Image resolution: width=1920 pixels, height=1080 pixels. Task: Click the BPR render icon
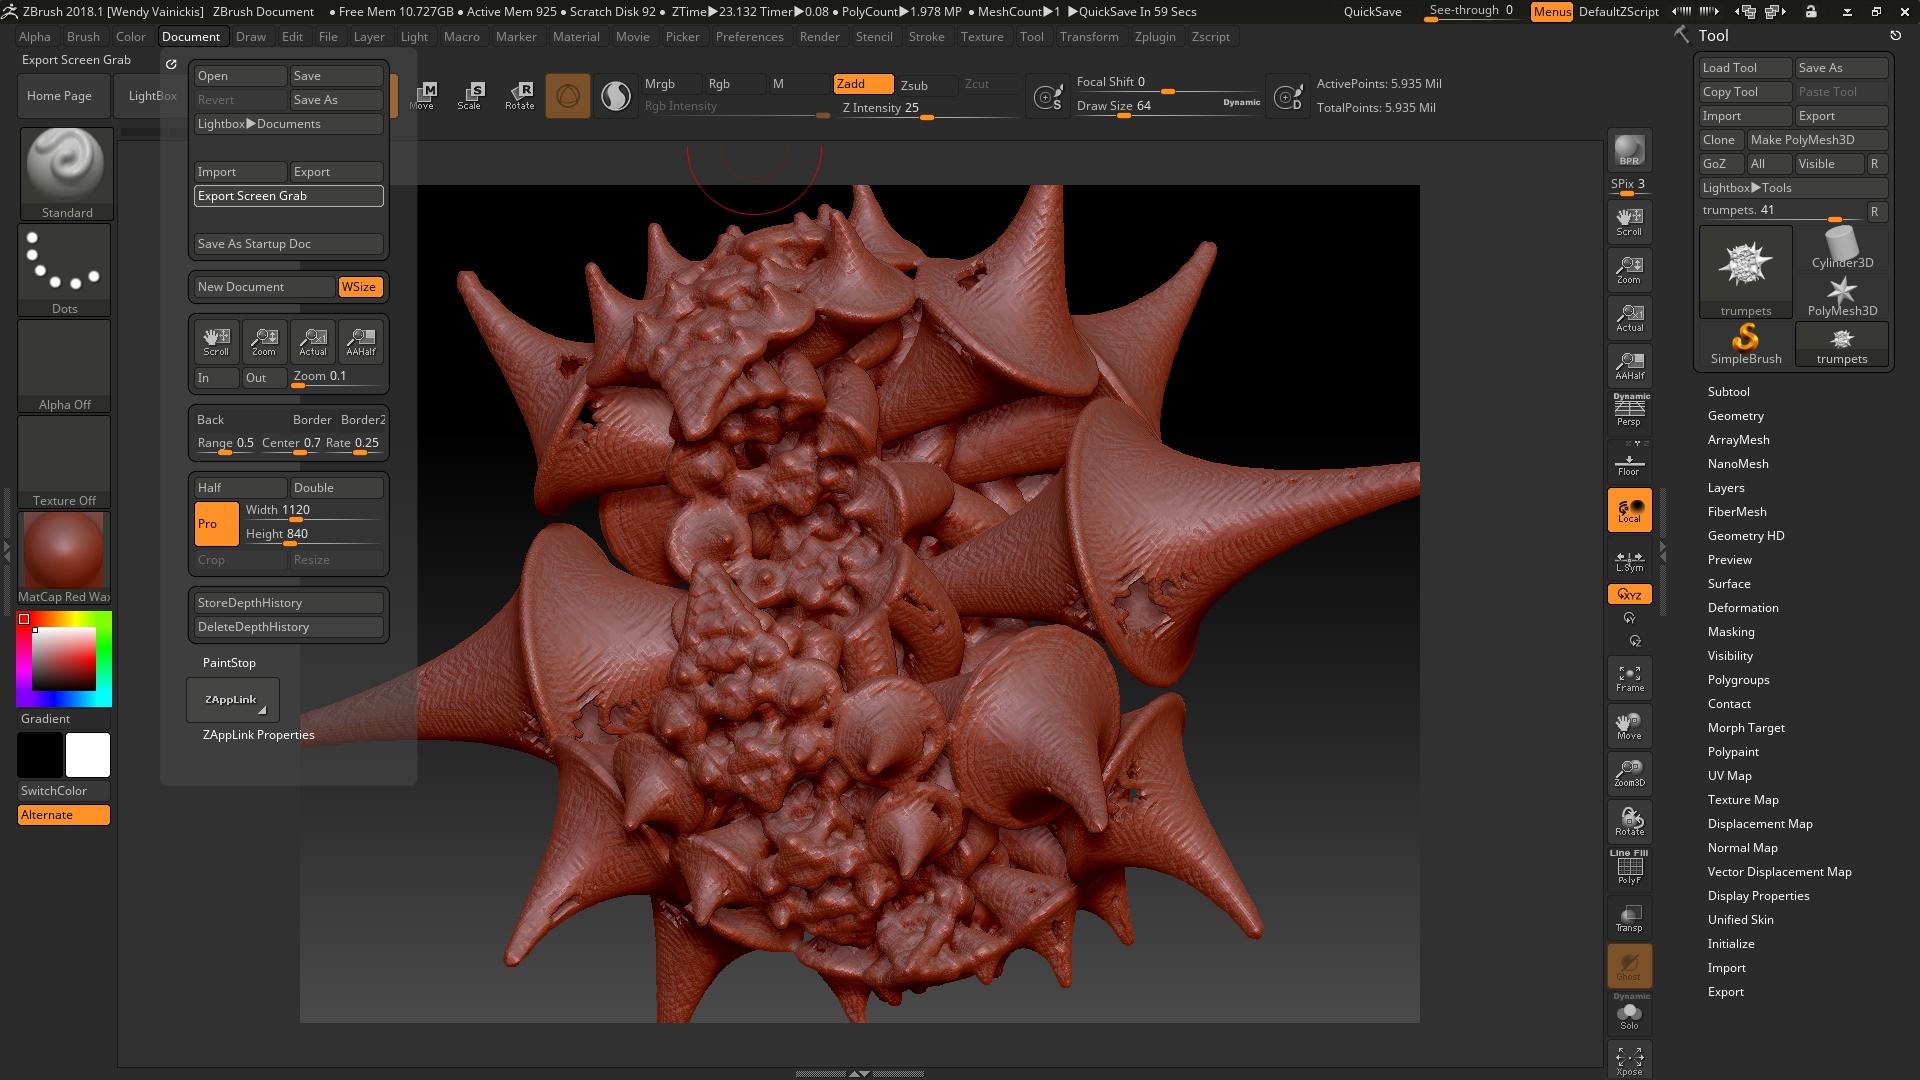pyautogui.click(x=1629, y=150)
